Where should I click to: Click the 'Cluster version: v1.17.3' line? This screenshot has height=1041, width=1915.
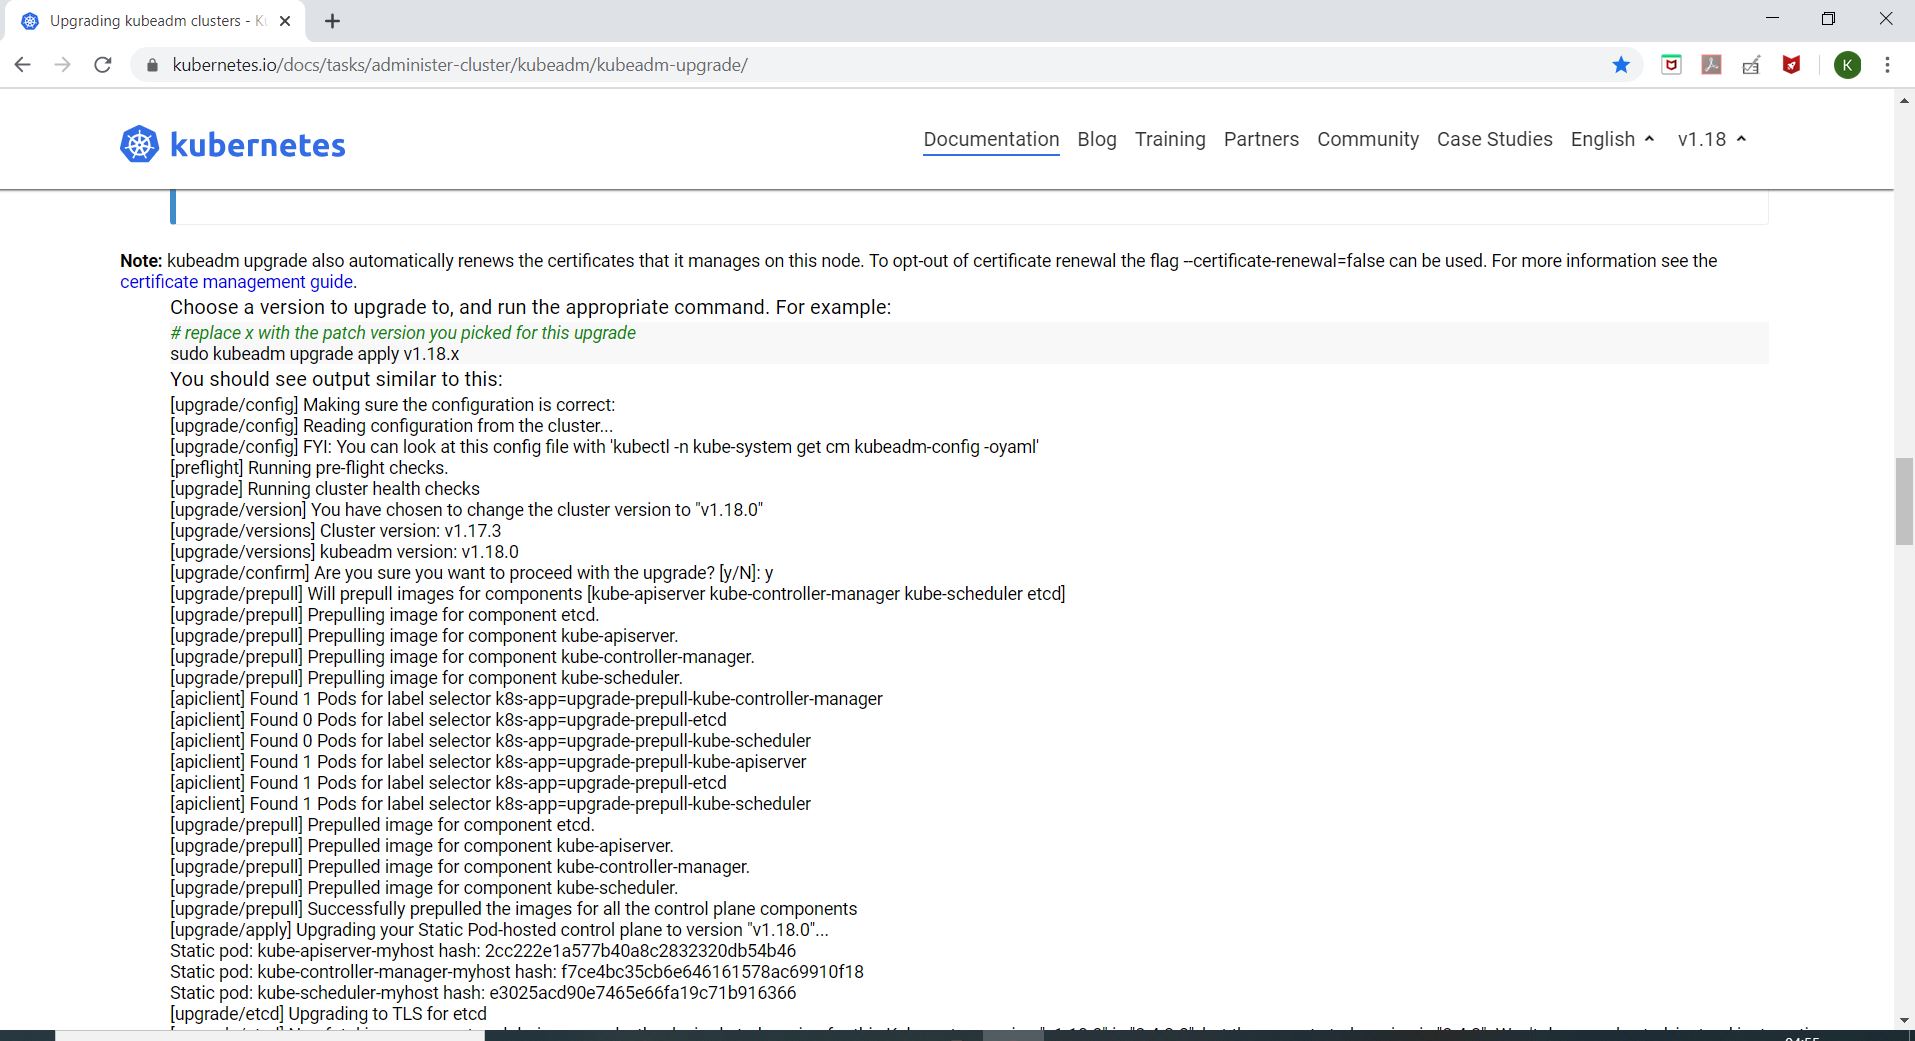click(x=336, y=531)
